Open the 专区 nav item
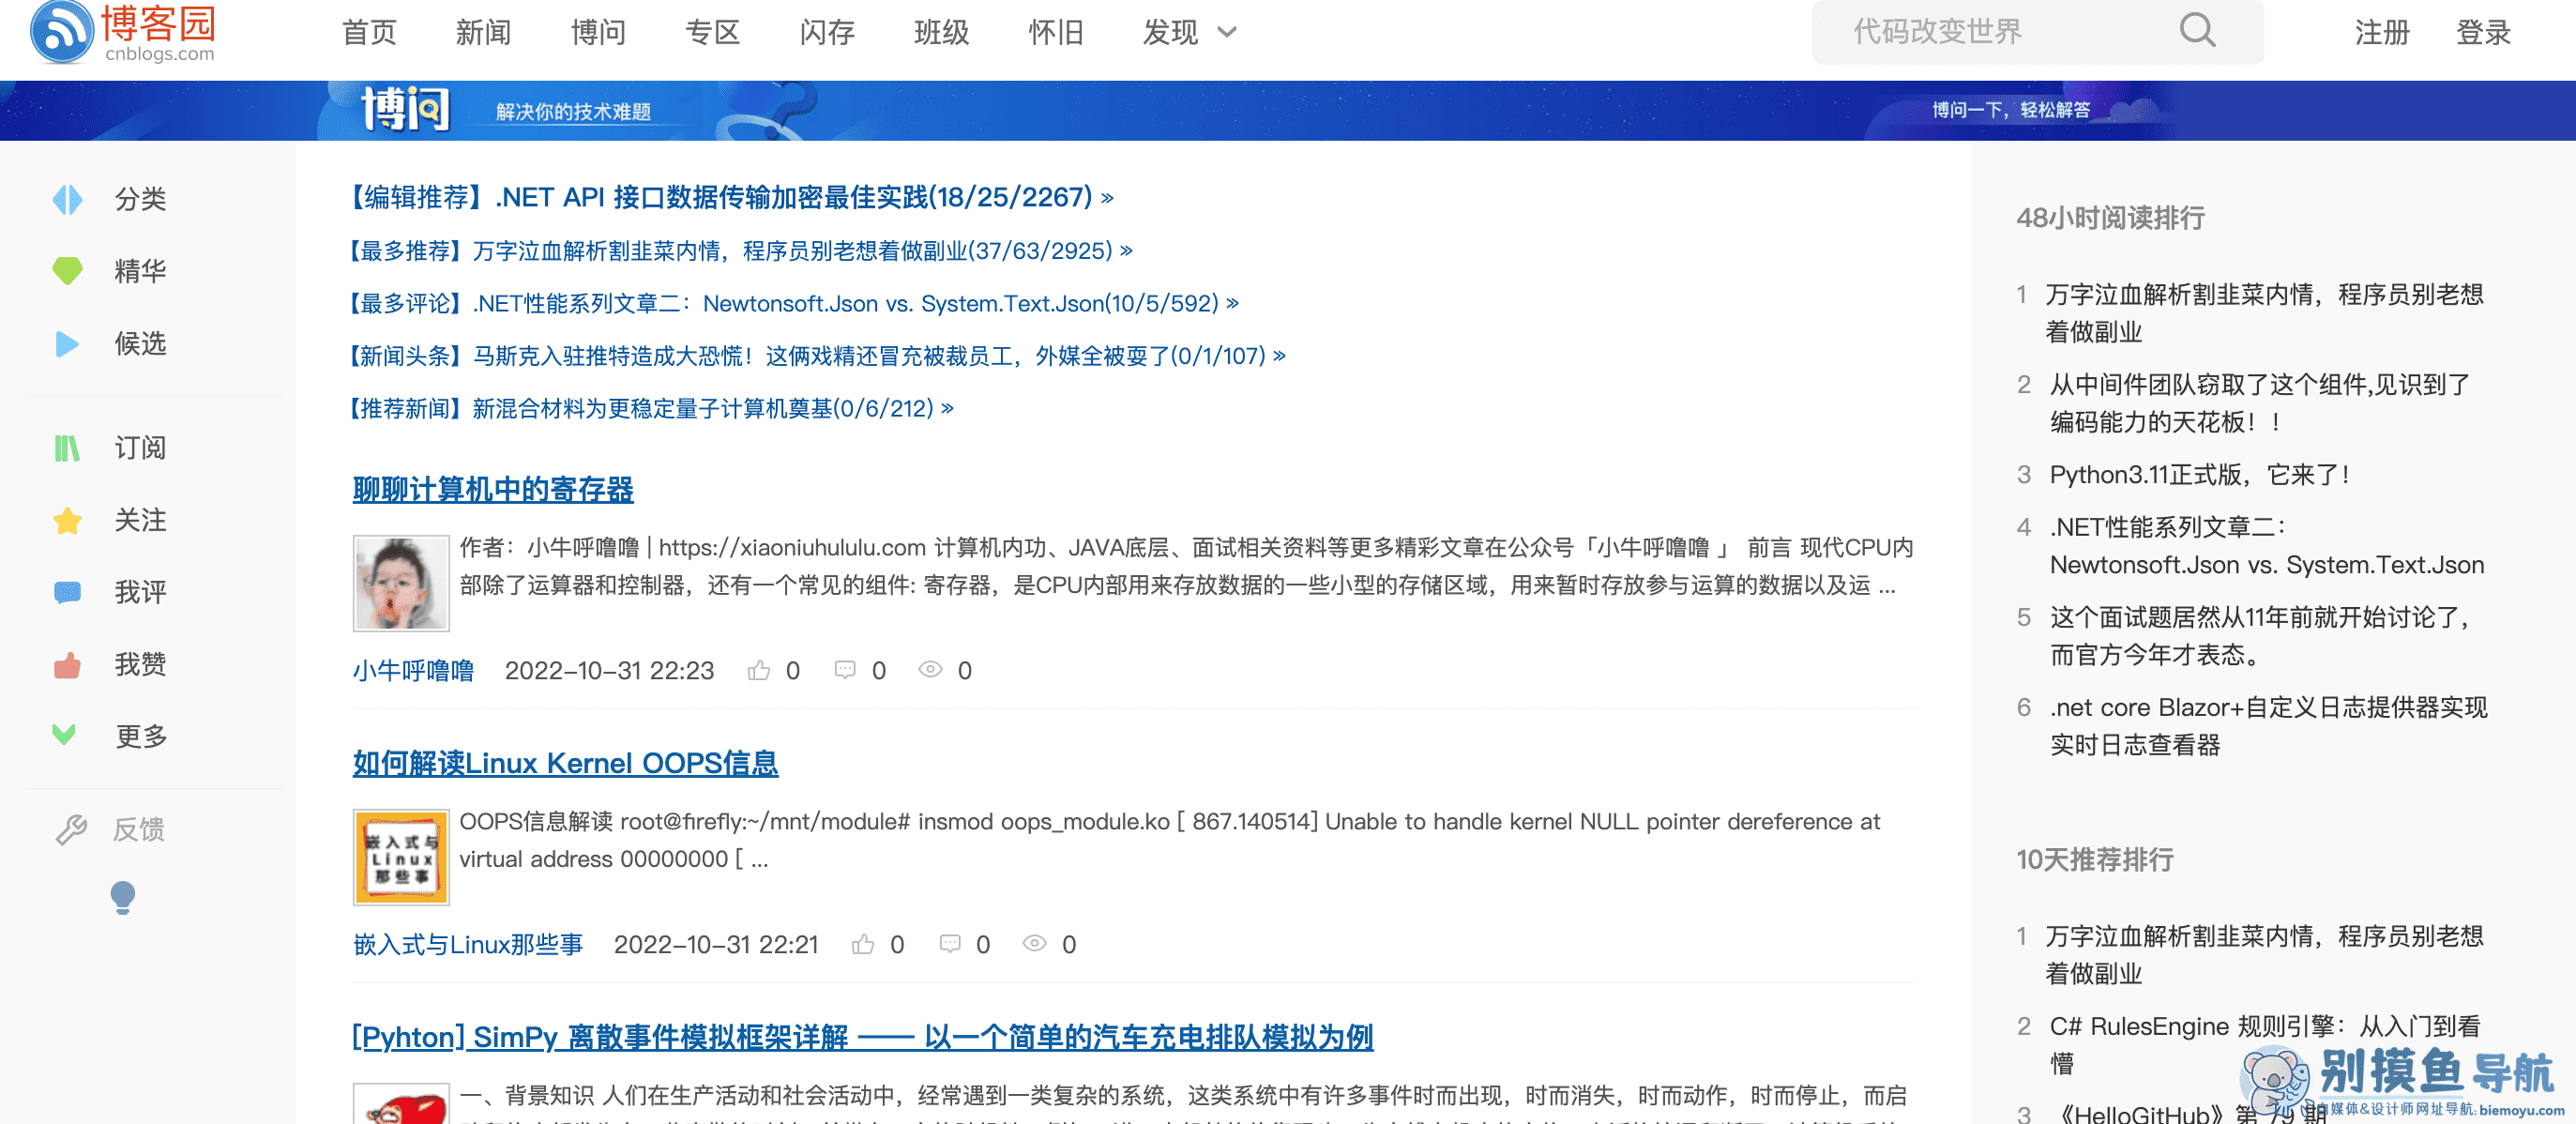 (712, 32)
